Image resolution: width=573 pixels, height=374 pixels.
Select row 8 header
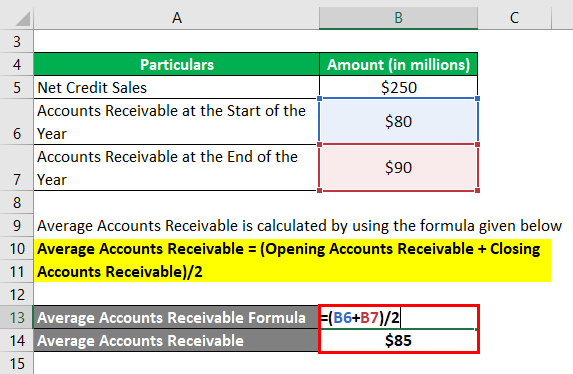16,202
